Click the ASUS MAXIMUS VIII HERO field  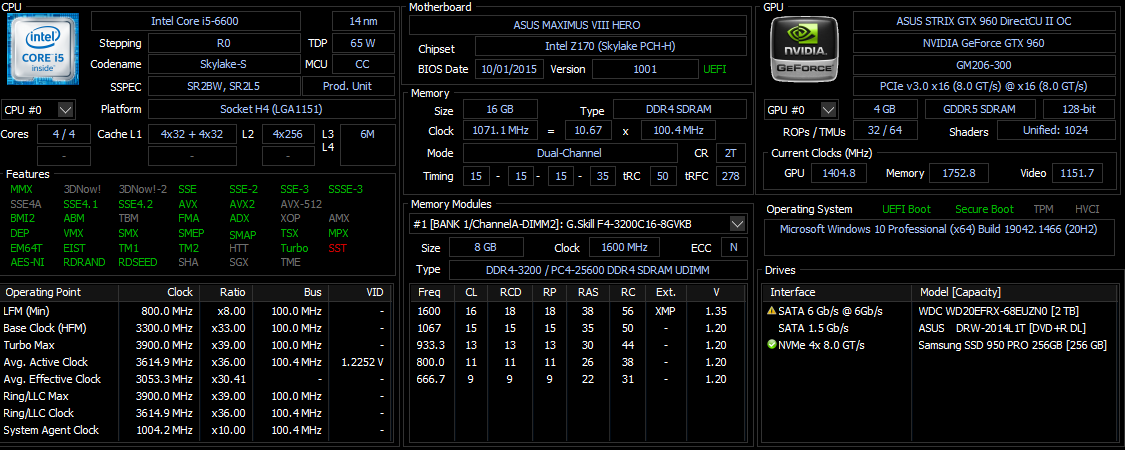(x=578, y=24)
